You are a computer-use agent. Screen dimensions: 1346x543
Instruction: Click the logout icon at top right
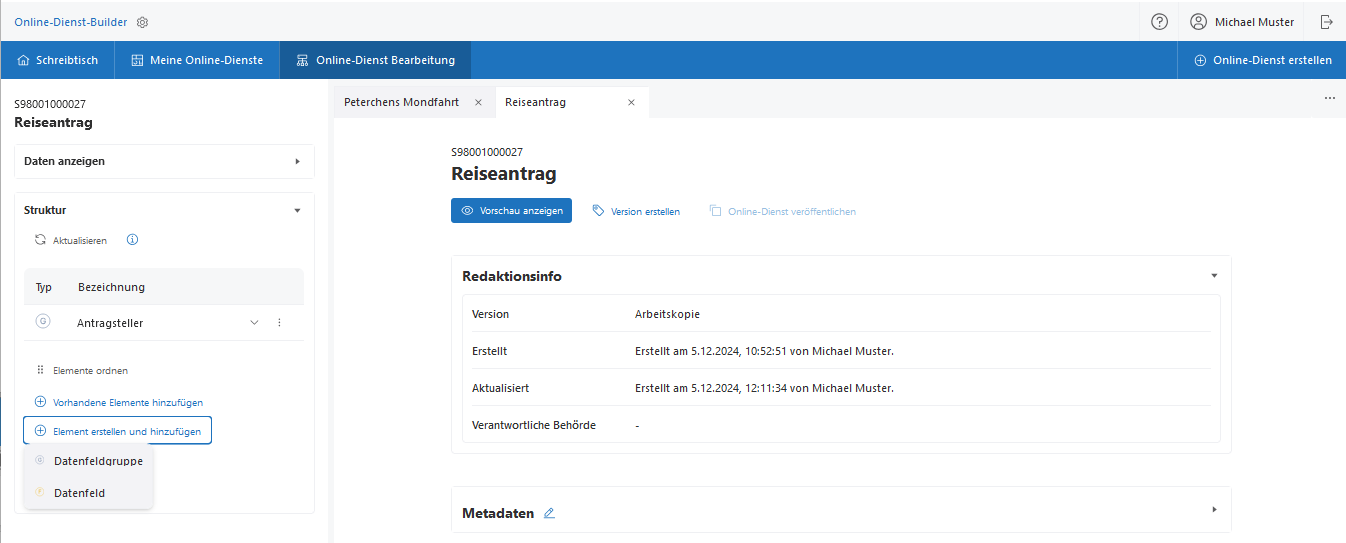coord(1326,22)
